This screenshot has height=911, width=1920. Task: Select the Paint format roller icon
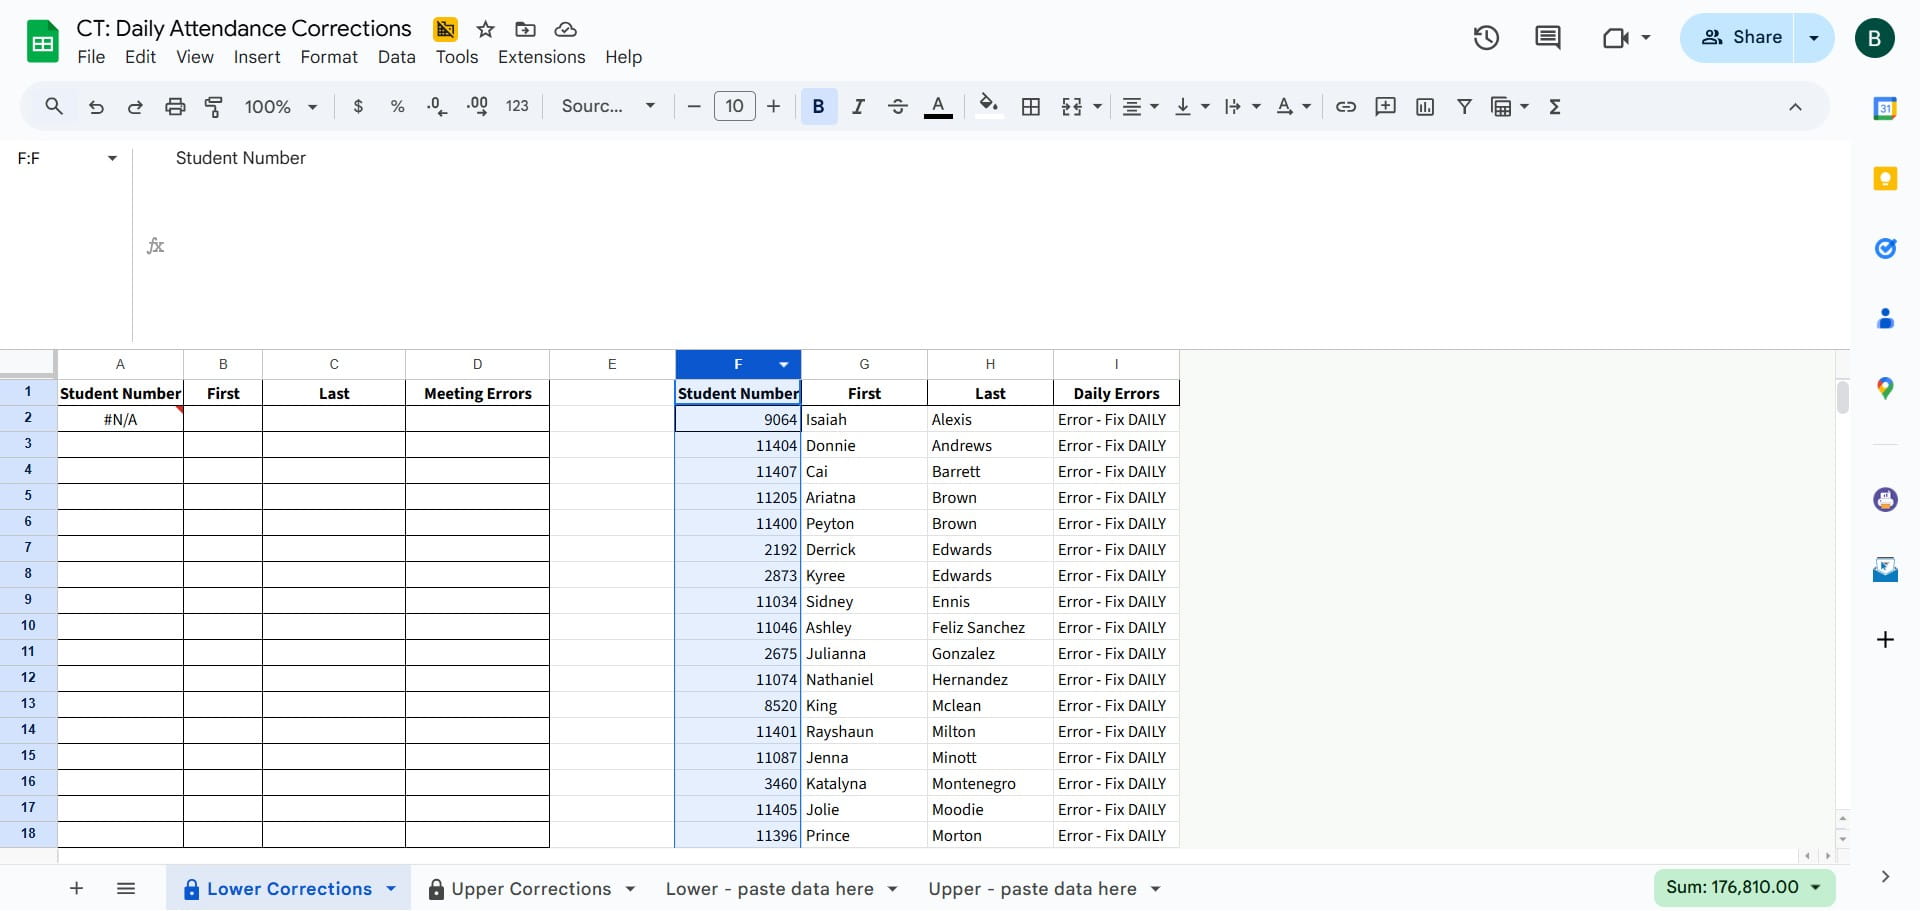click(214, 106)
